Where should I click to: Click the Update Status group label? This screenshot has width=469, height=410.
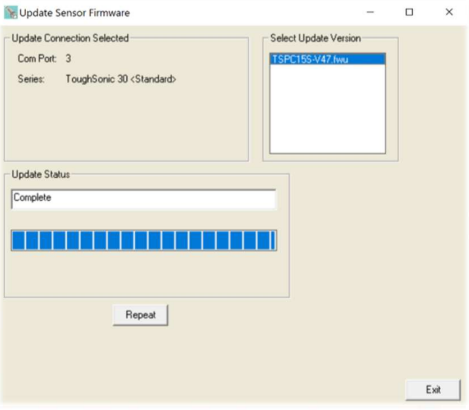point(41,174)
